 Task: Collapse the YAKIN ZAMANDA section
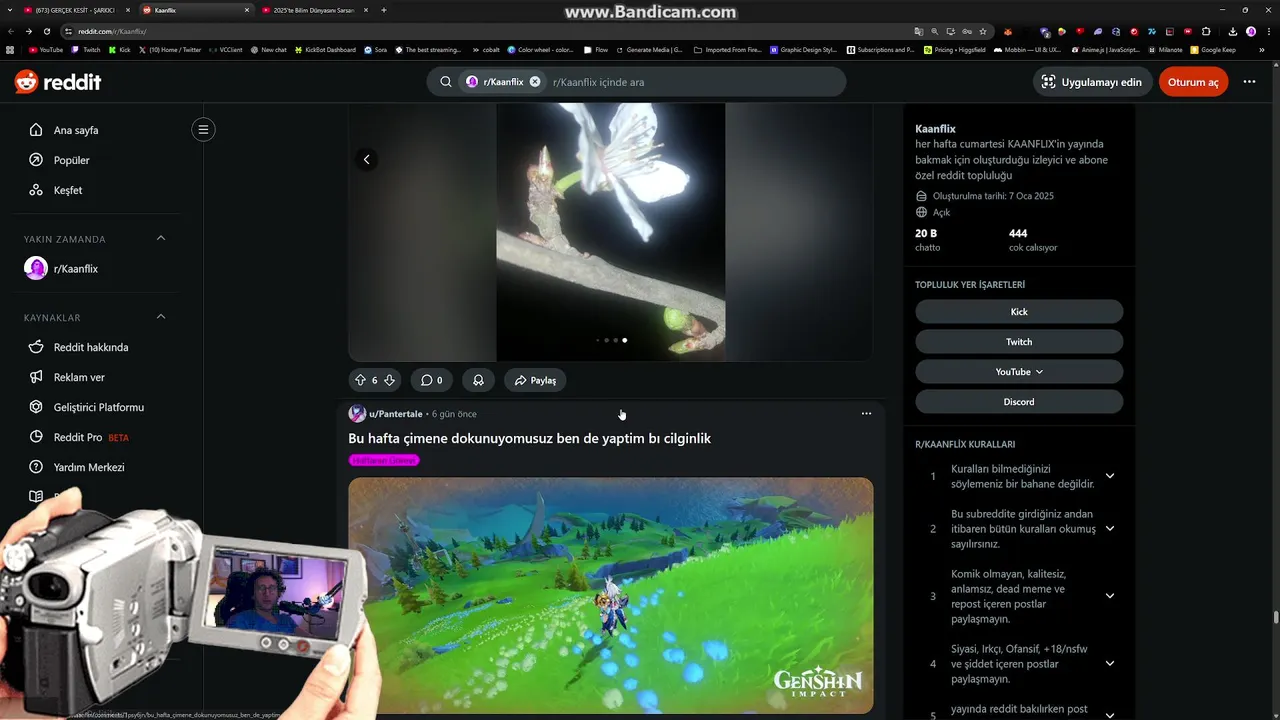(x=161, y=238)
